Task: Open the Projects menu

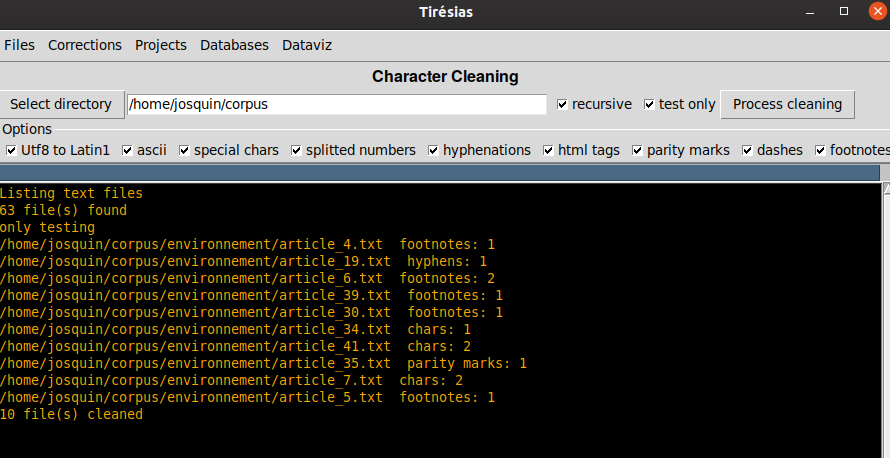Action: click(x=161, y=45)
